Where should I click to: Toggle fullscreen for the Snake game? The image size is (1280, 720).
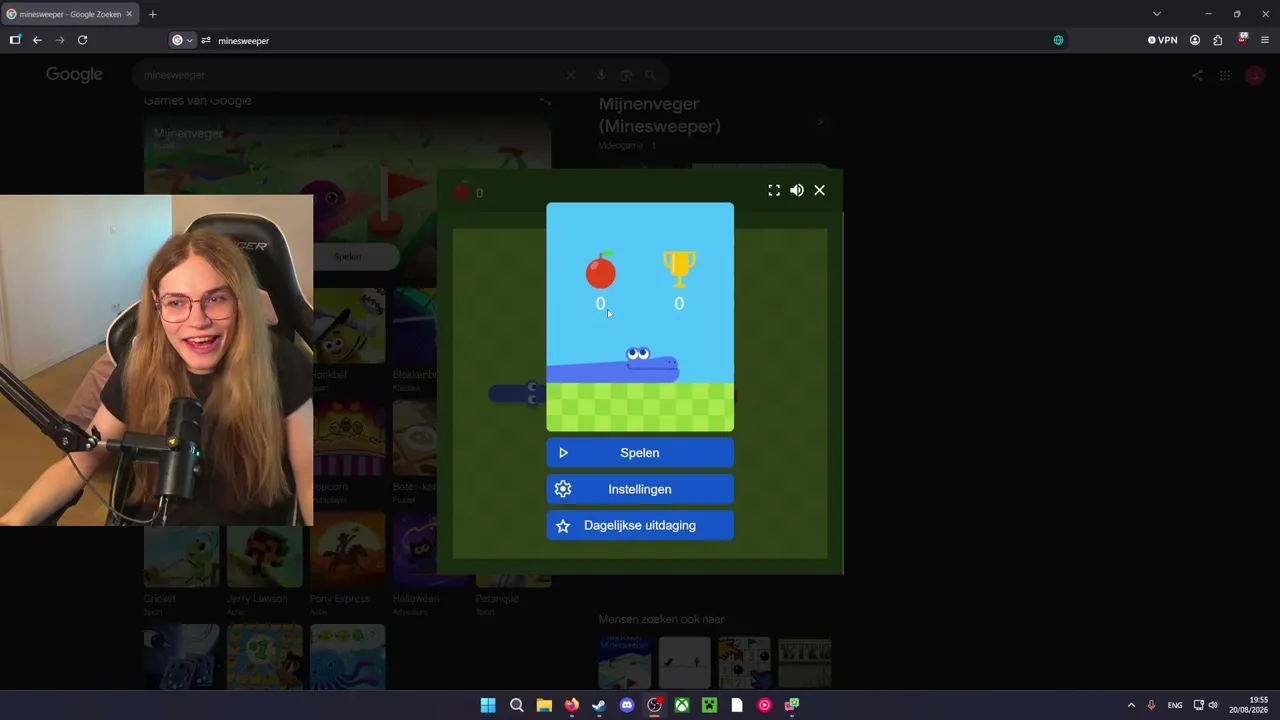coord(774,190)
